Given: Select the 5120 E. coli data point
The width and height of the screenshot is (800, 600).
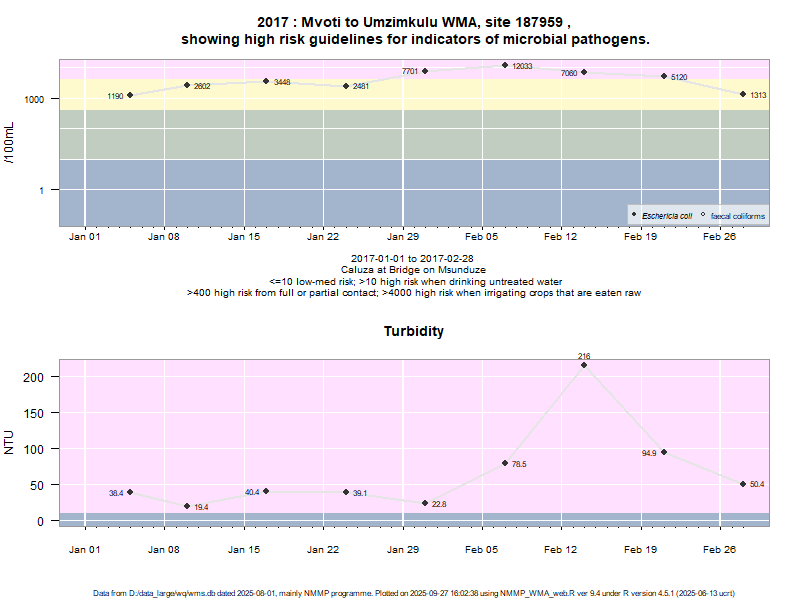Looking at the screenshot, I should point(663,76).
